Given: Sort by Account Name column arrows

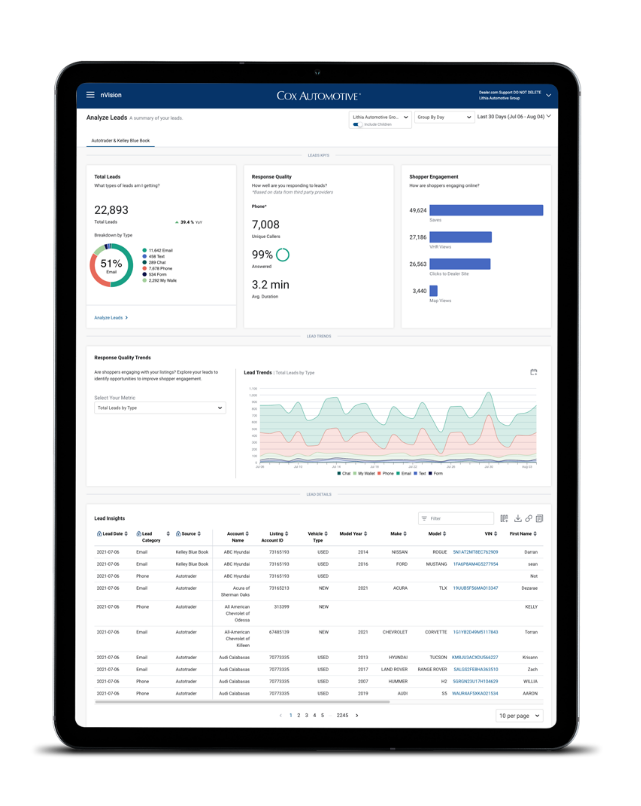Looking at the screenshot, I should point(247,534).
